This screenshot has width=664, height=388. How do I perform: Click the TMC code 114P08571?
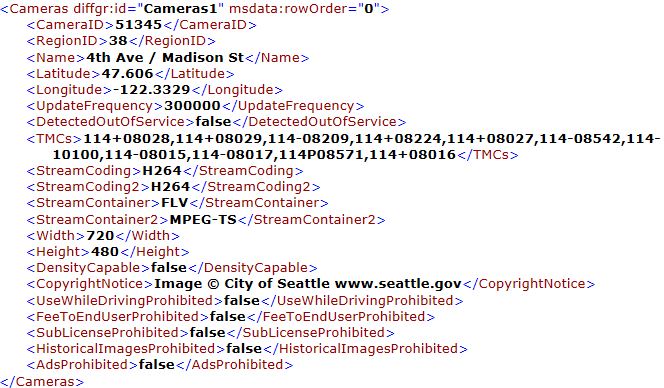click(322, 155)
